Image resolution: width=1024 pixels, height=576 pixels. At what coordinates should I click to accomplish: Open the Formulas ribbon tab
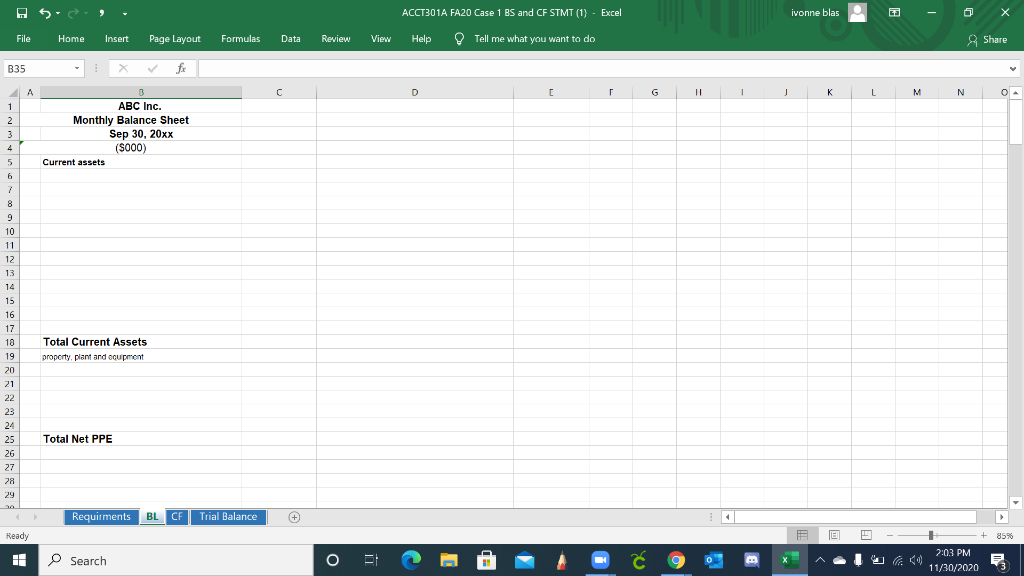(x=241, y=39)
